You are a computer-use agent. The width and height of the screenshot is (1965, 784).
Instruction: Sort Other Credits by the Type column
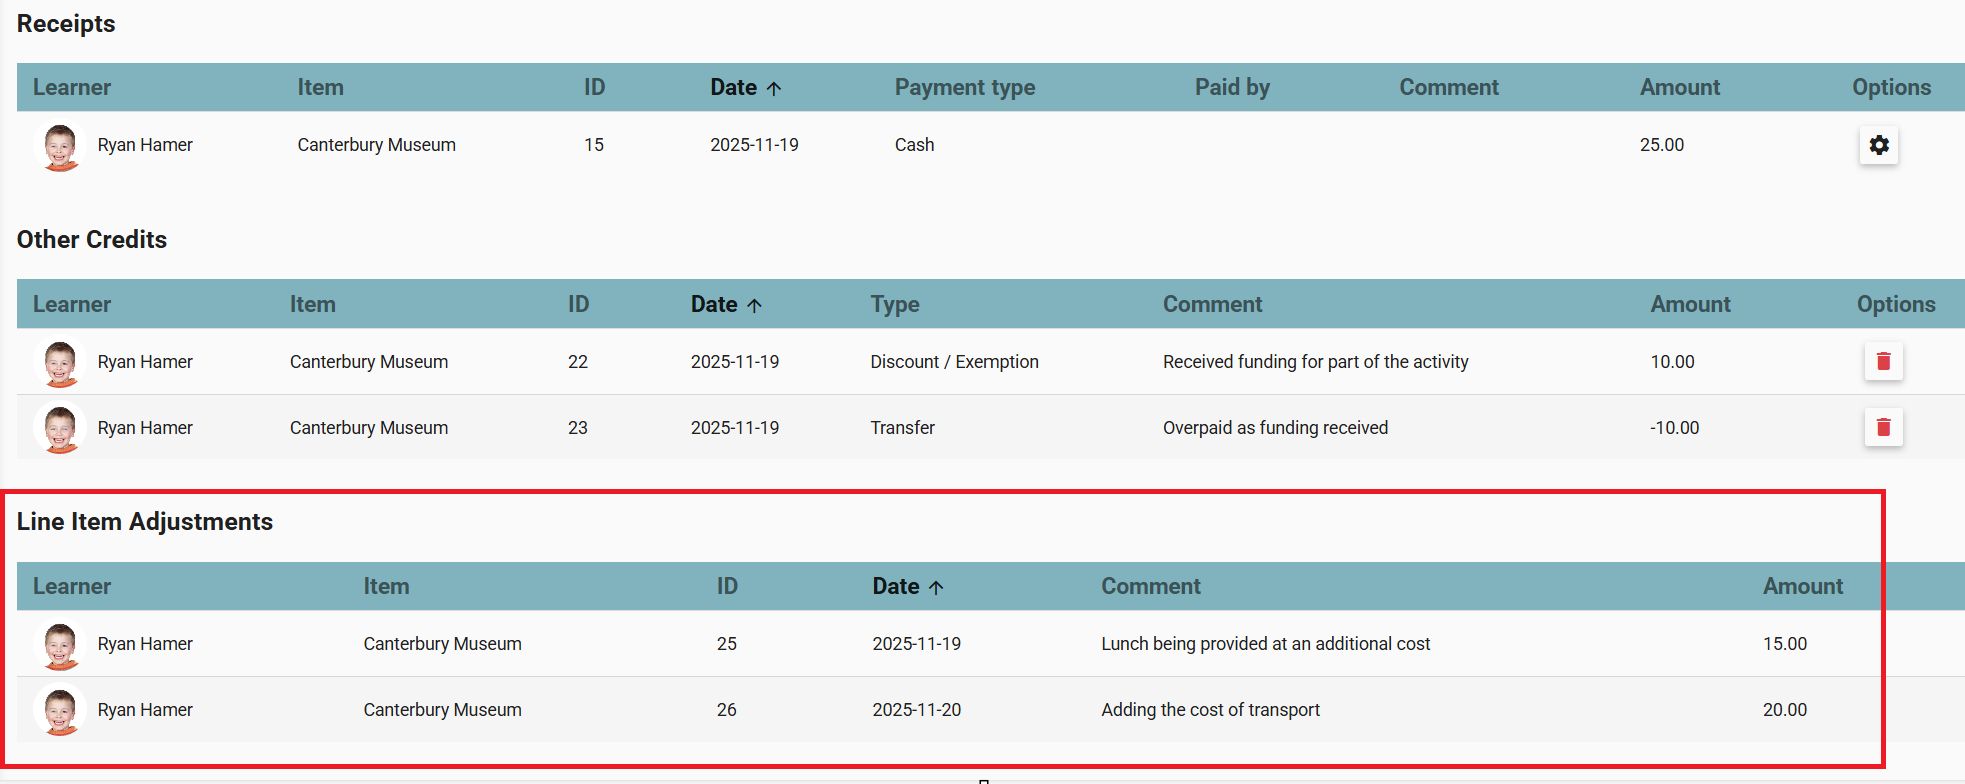(x=894, y=305)
